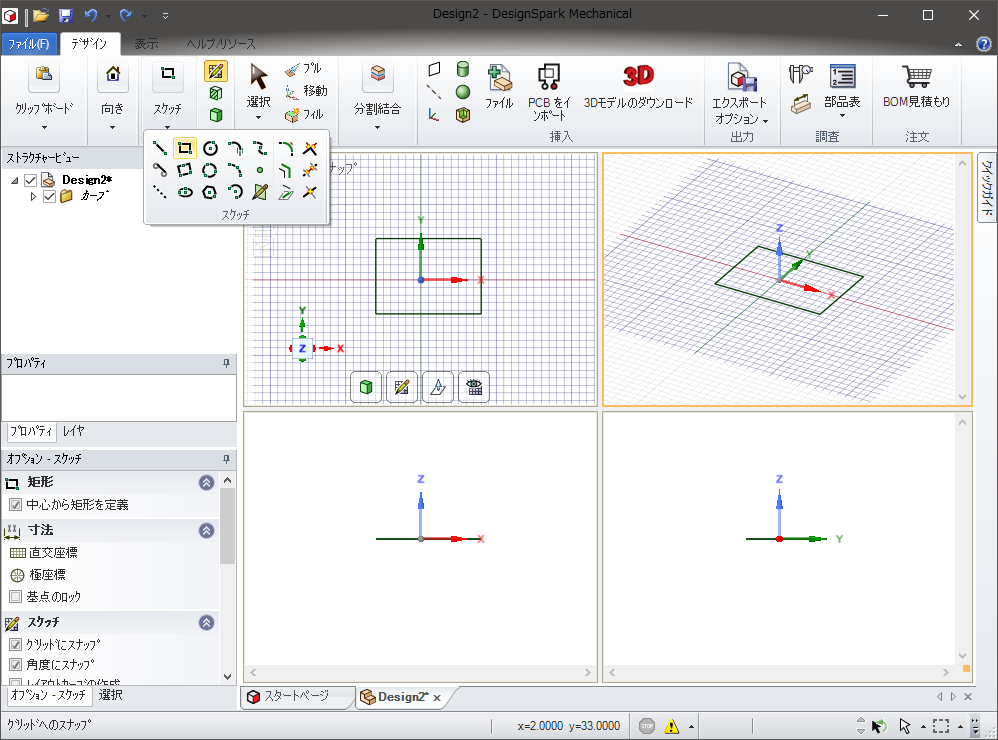Select 直交座標 dimension option

click(x=44, y=552)
